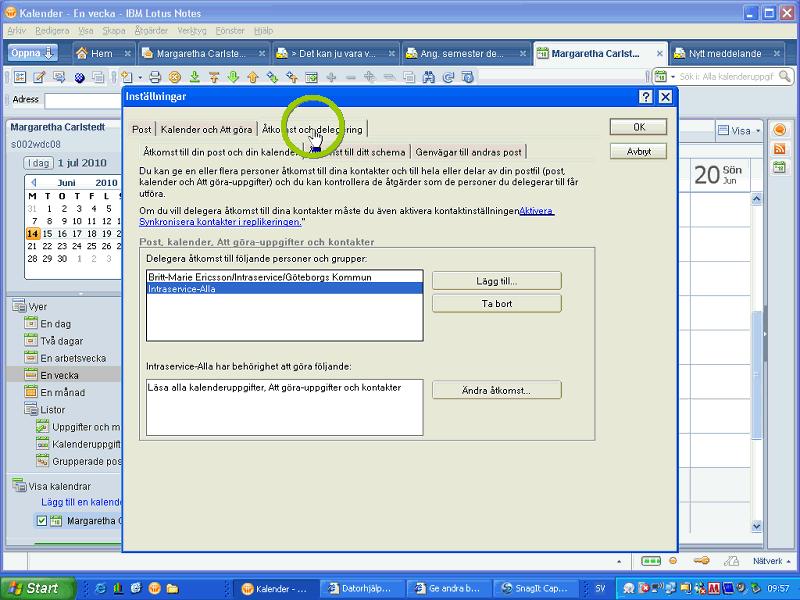Open the Listor tree item
The height and width of the screenshot is (600, 800).
click(52, 410)
